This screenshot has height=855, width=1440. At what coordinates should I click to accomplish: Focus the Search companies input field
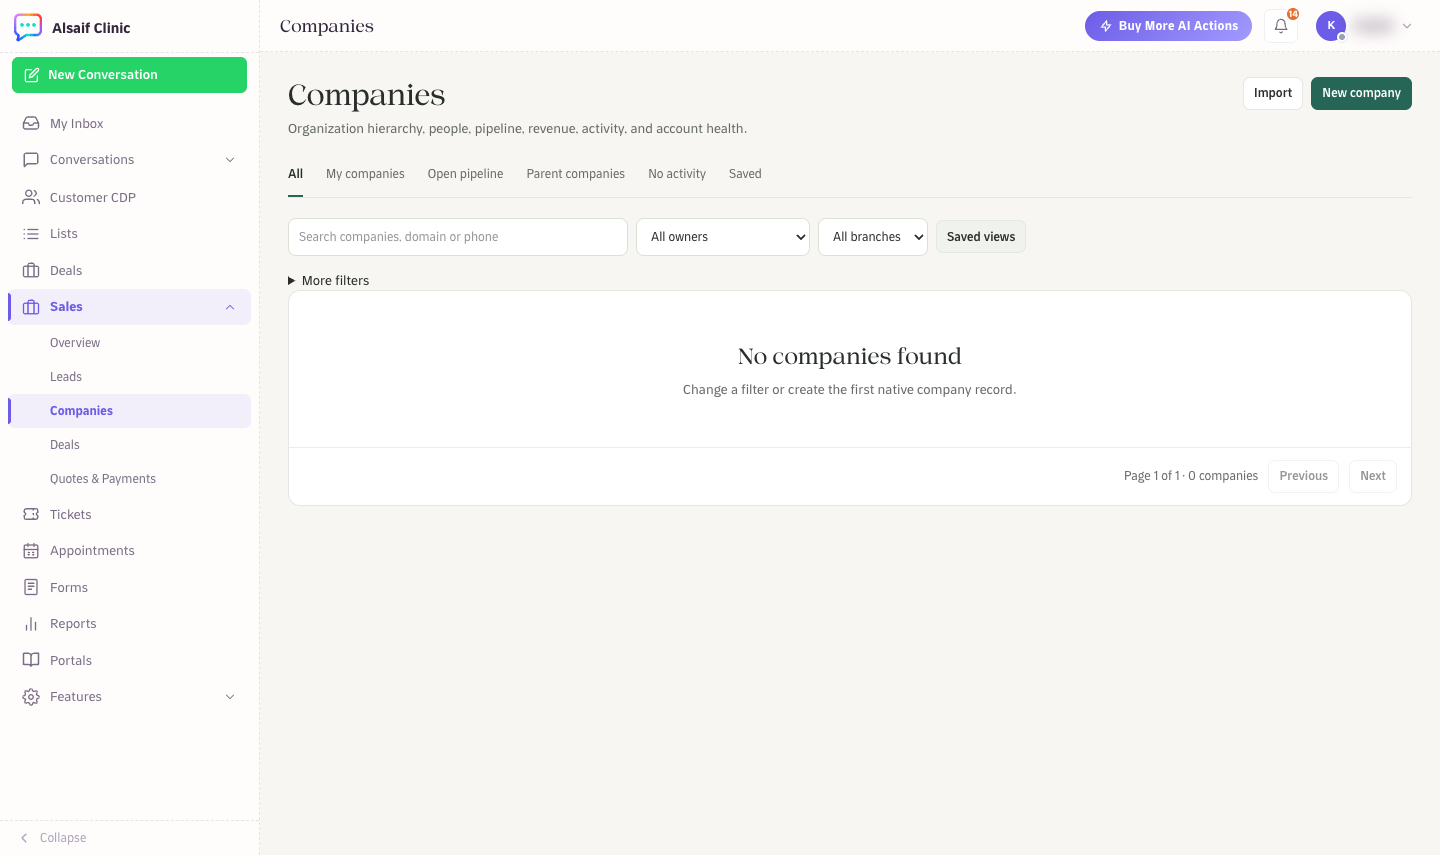point(458,237)
